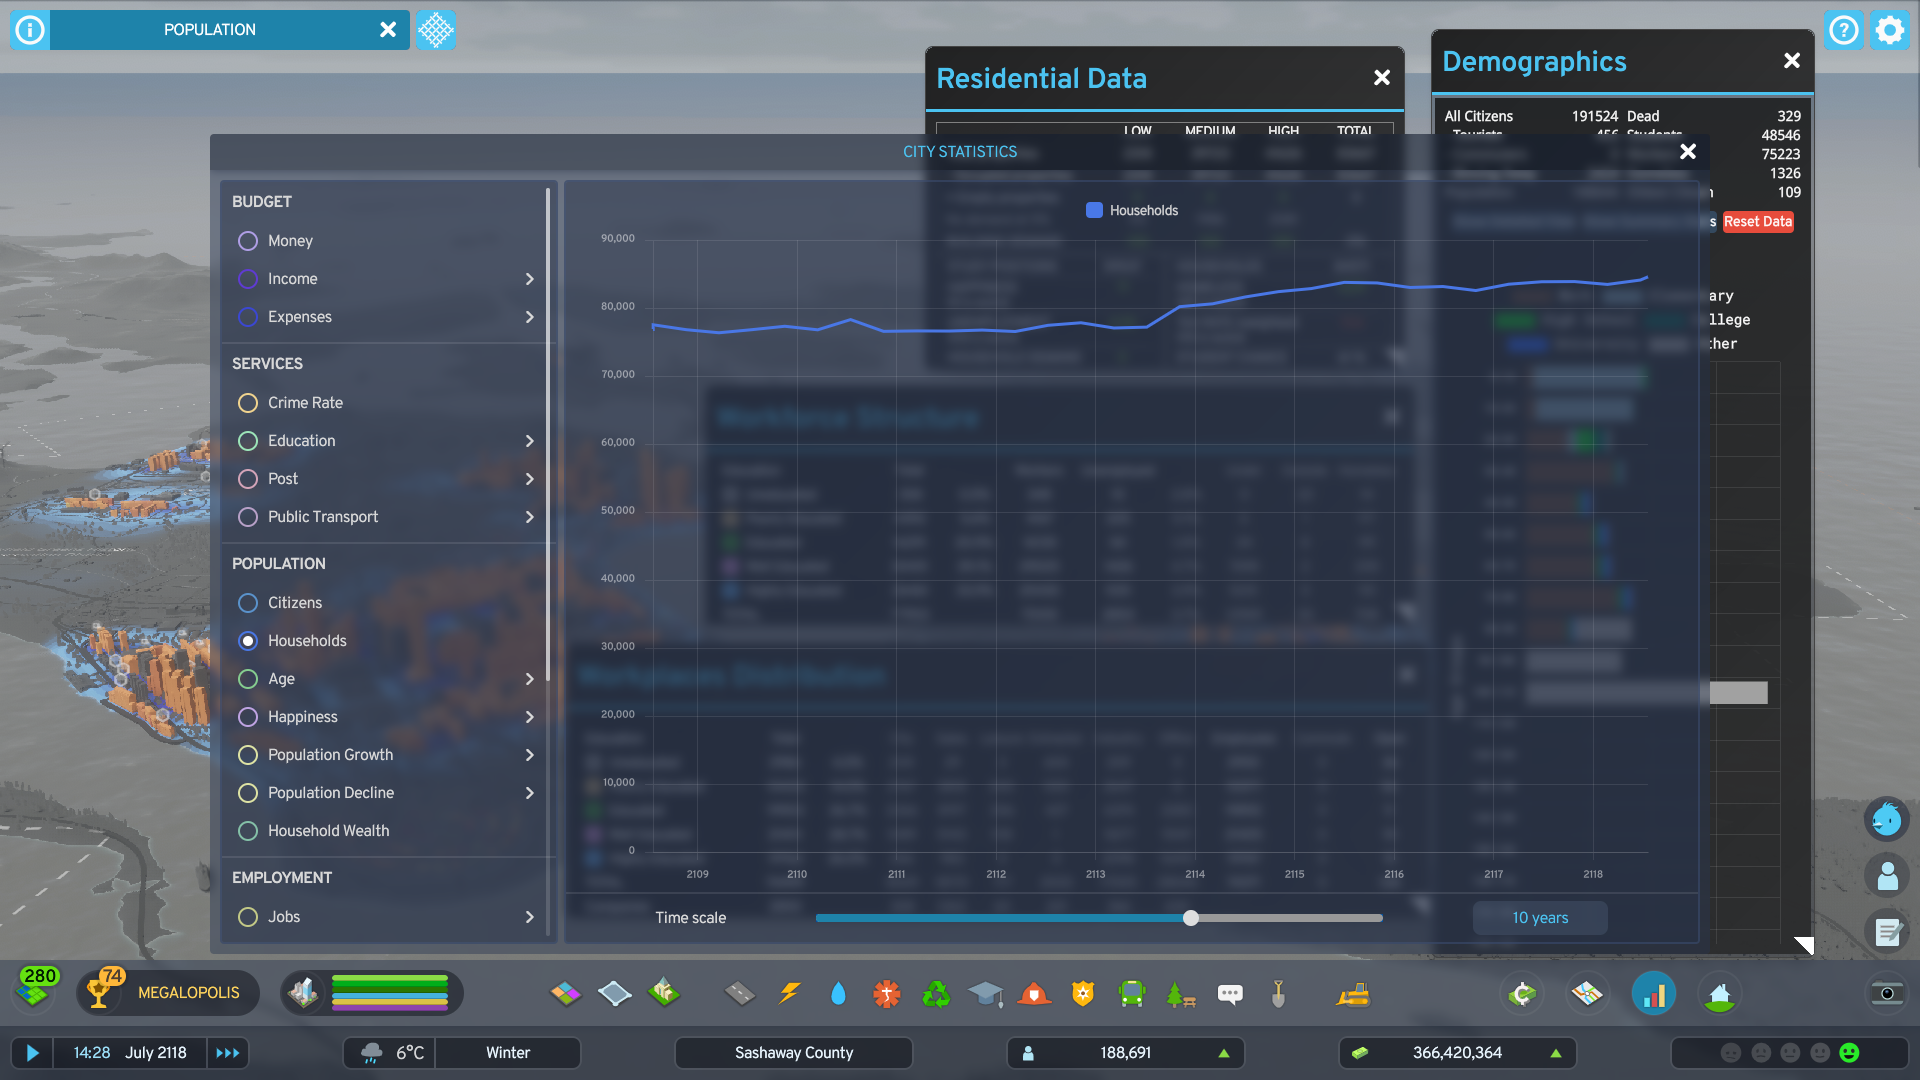Select the Citizens radio button under Population

click(x=248, y=603)
